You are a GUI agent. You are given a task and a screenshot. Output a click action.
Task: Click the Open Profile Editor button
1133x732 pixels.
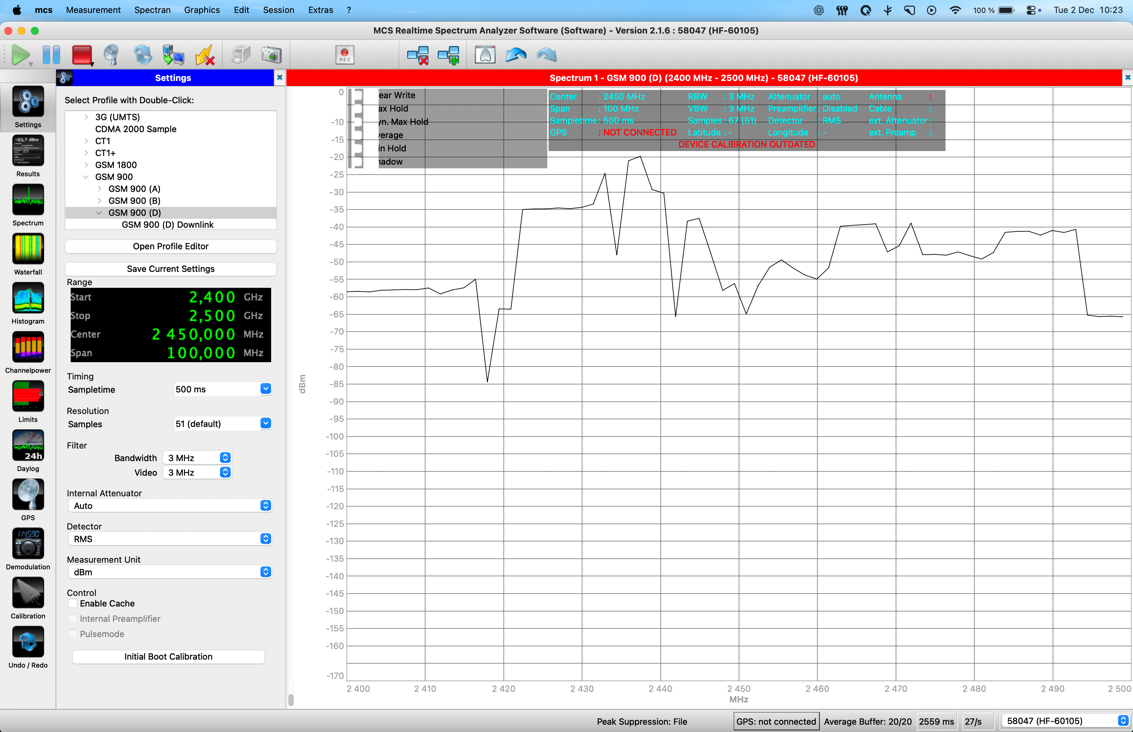tap(170, 246)
